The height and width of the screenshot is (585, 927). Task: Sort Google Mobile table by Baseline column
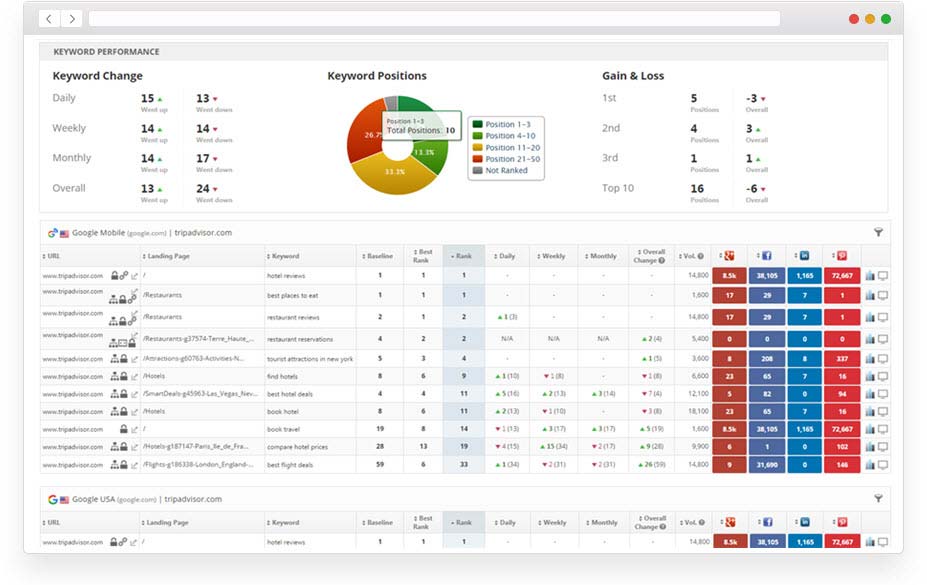click(379, 256)
